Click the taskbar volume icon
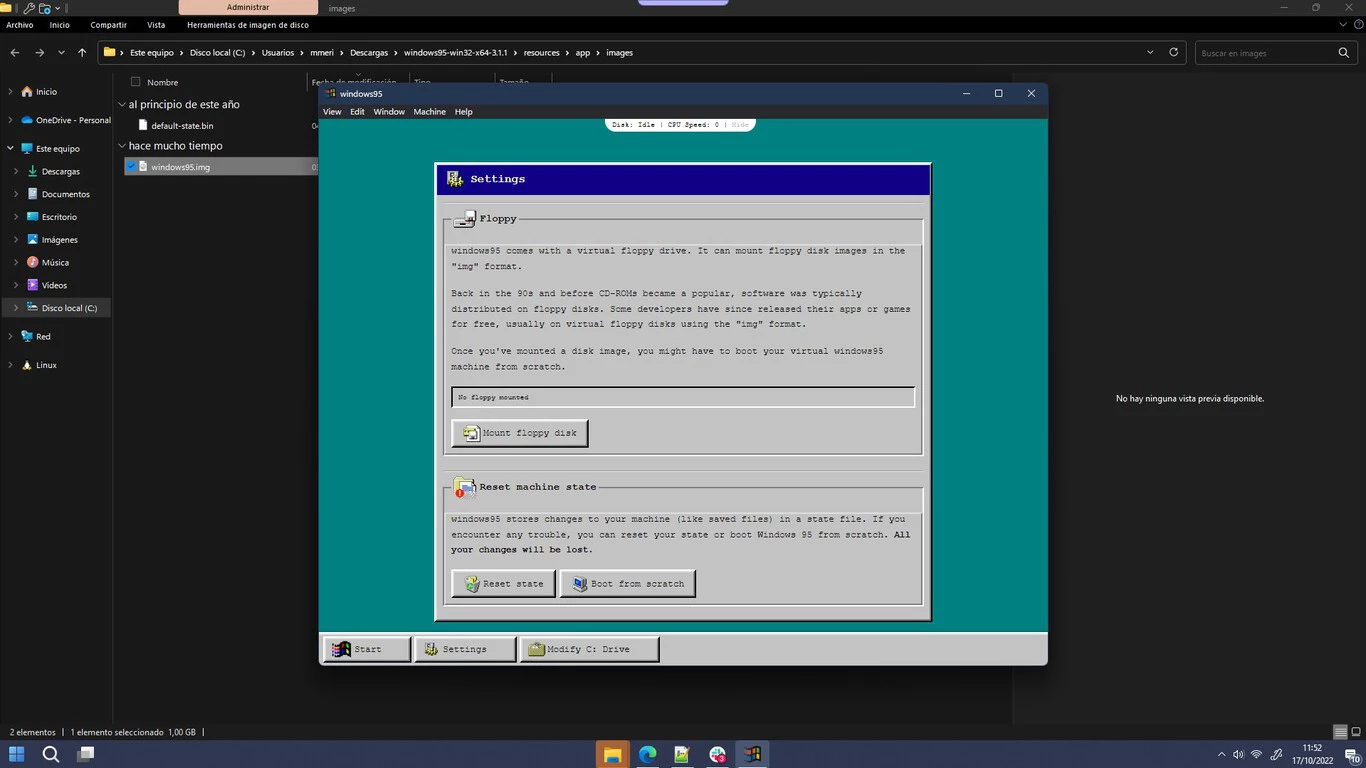This screenshot has height=768, width=1366. (x=1238, y=754)
